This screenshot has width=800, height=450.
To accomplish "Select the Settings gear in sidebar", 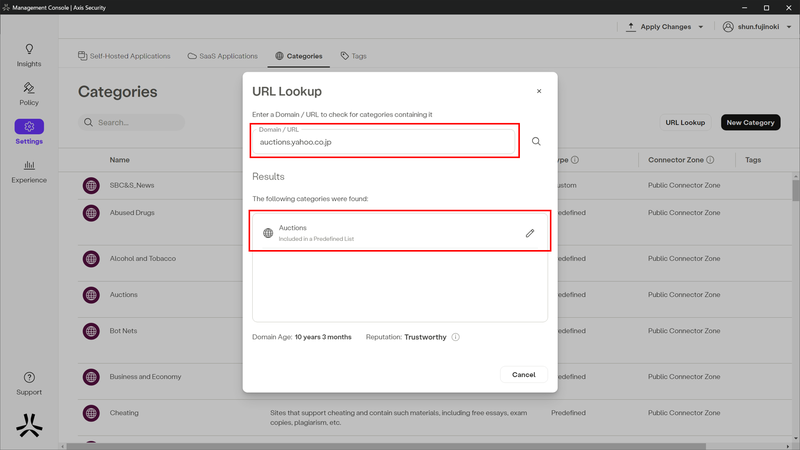I will [x=29, y=127].
